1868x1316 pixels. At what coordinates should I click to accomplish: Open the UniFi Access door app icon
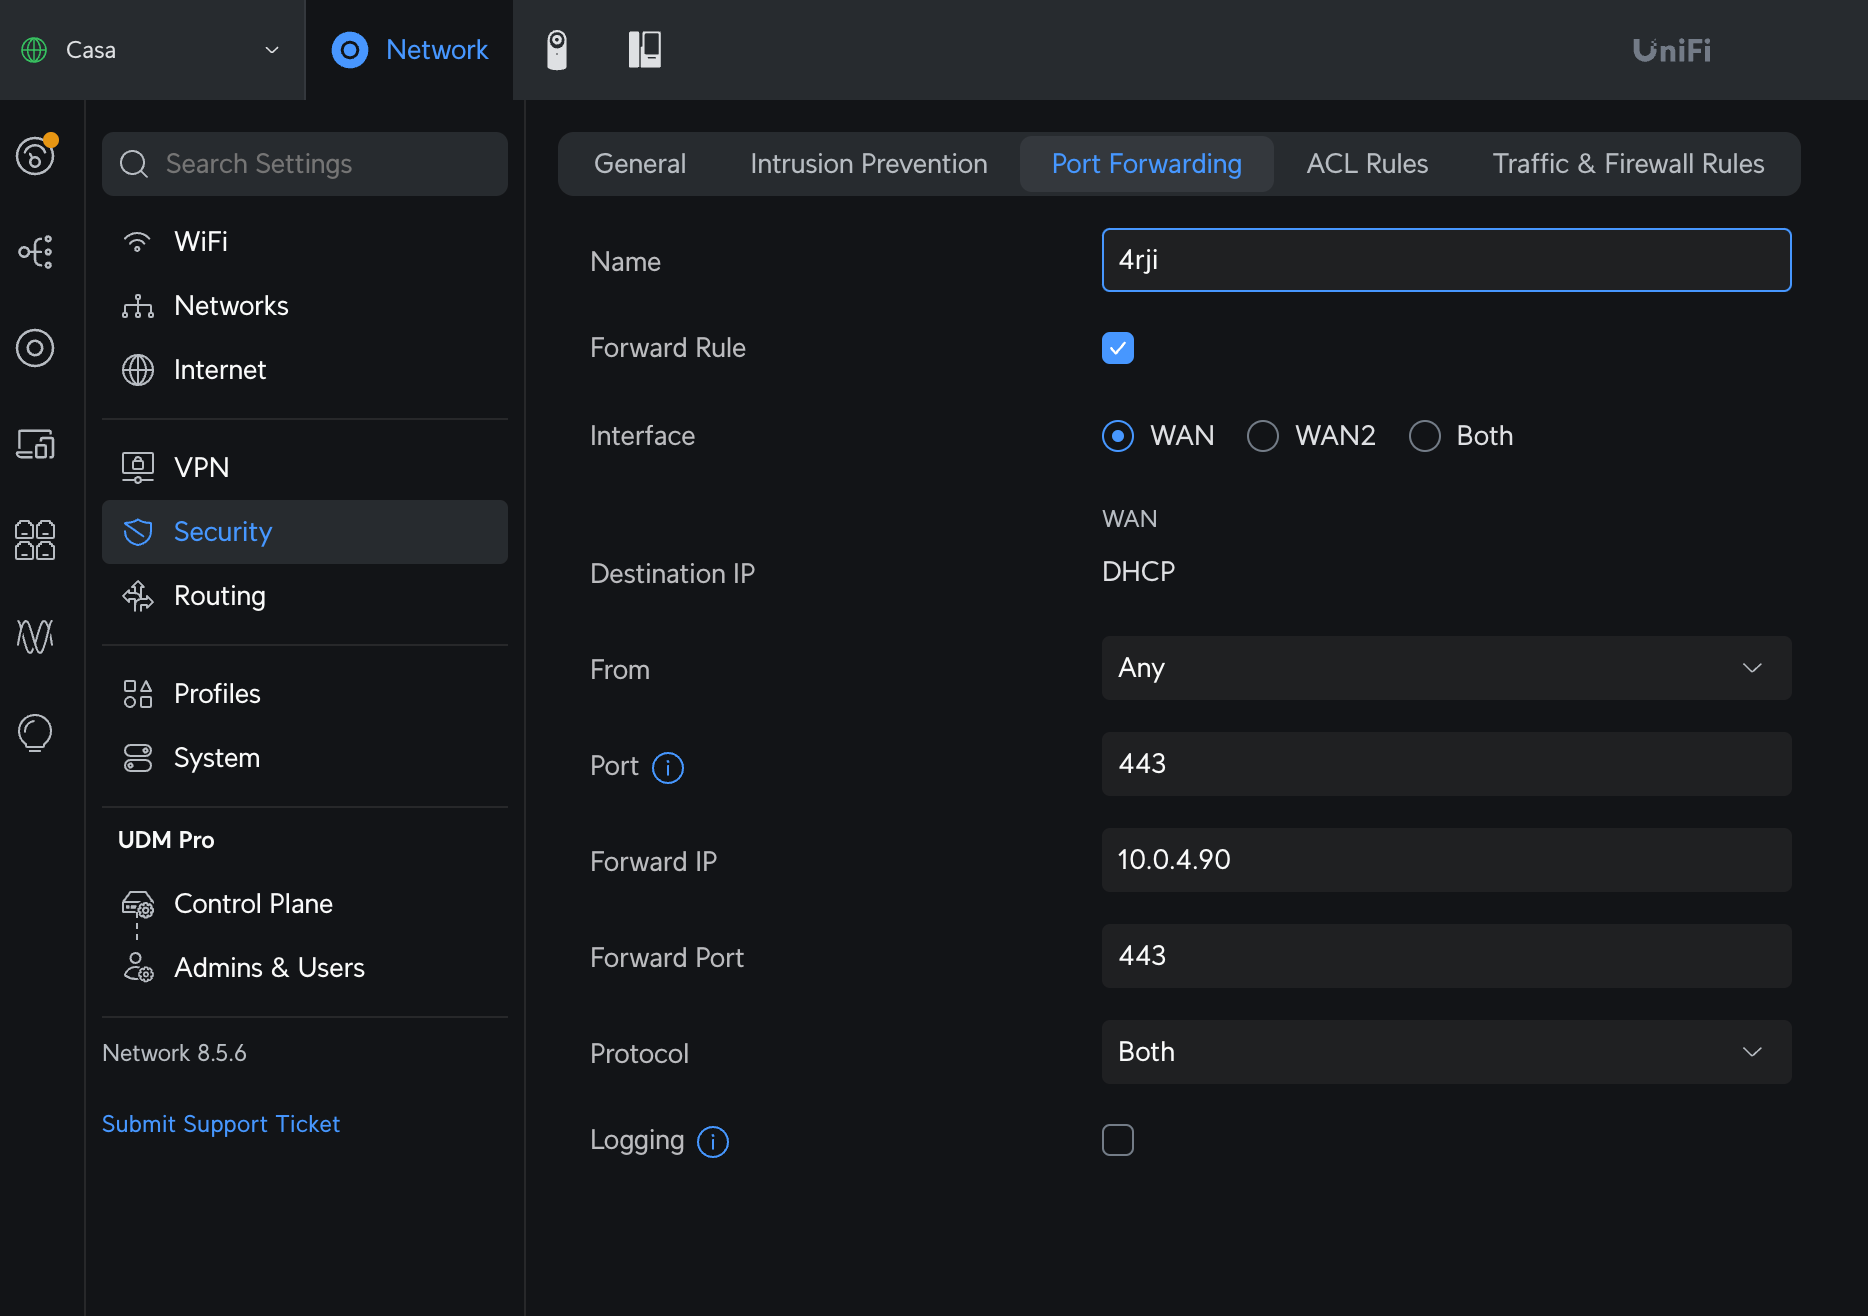coord(644,50)
